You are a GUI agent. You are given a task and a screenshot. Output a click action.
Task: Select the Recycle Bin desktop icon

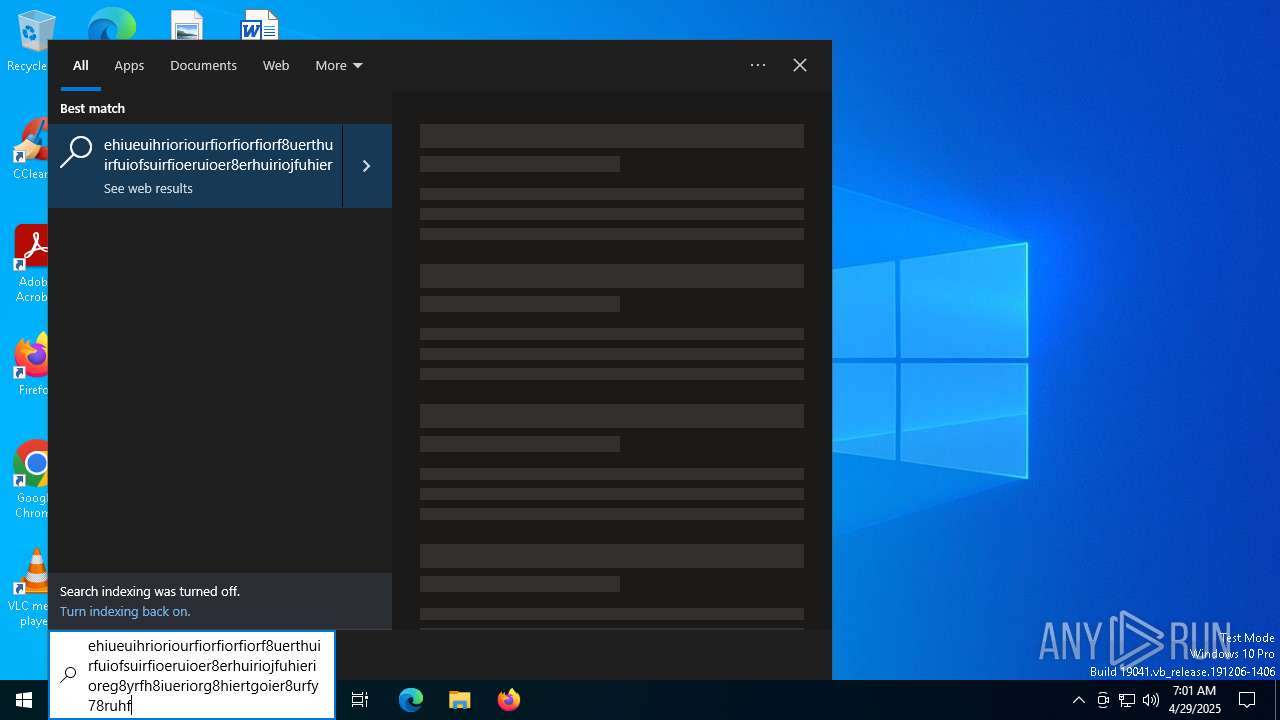pos(28,42)
